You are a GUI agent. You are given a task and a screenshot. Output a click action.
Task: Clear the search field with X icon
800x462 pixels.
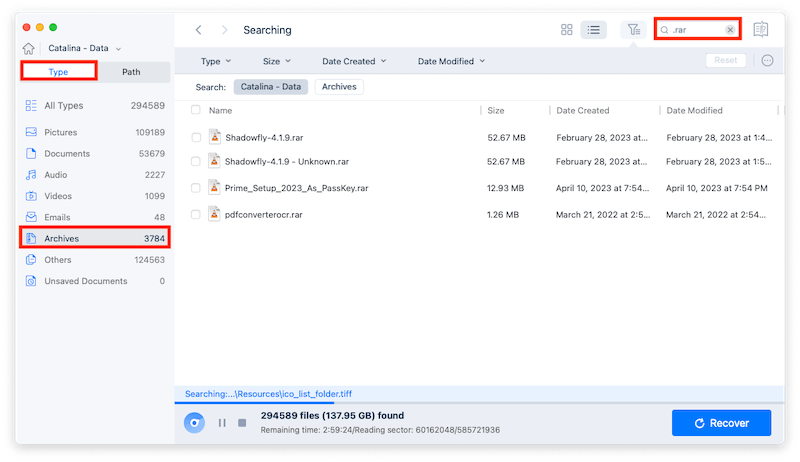pos(730,30)
